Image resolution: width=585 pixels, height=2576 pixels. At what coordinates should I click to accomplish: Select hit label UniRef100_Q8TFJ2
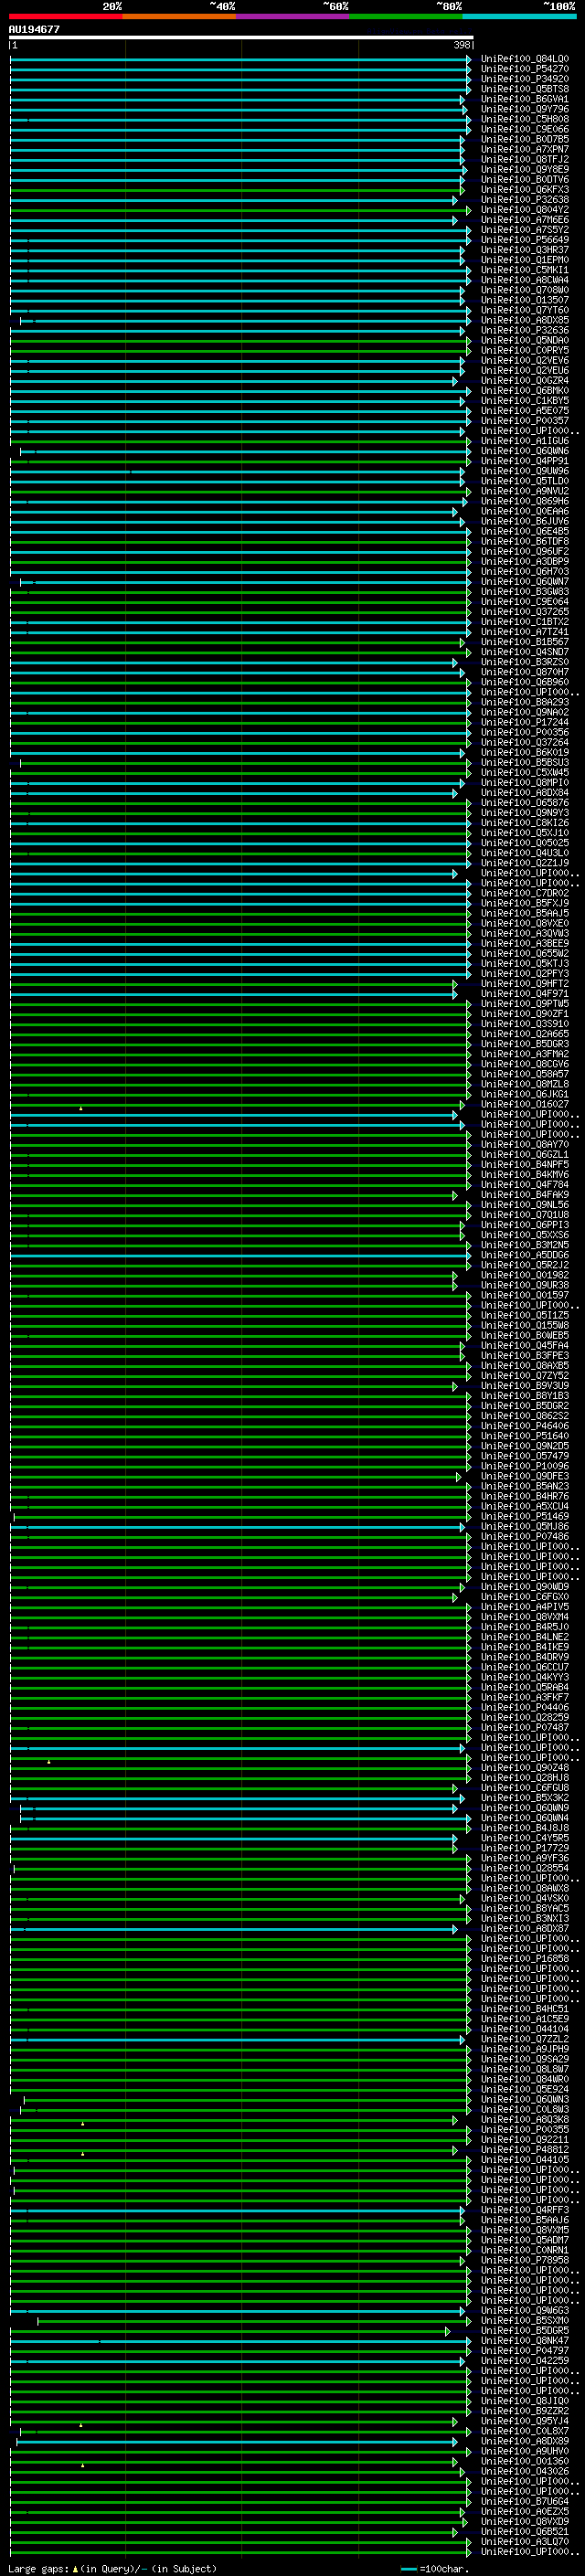pos(525,159)
